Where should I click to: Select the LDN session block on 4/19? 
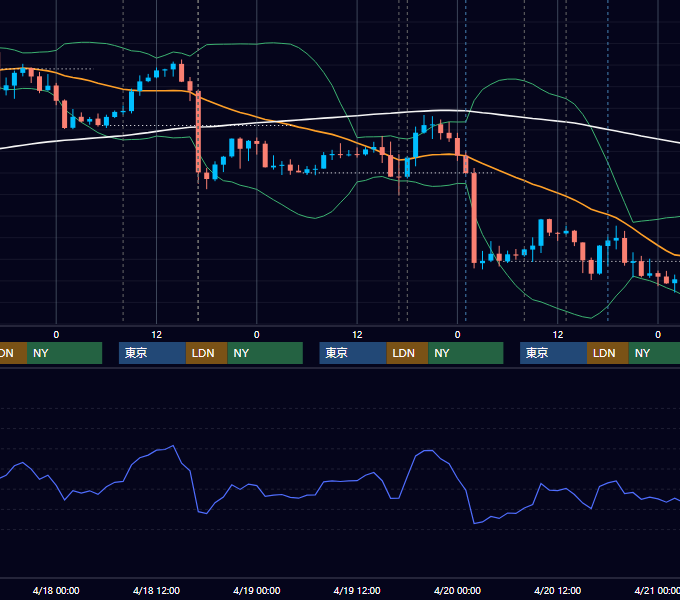tap(407, 353)
